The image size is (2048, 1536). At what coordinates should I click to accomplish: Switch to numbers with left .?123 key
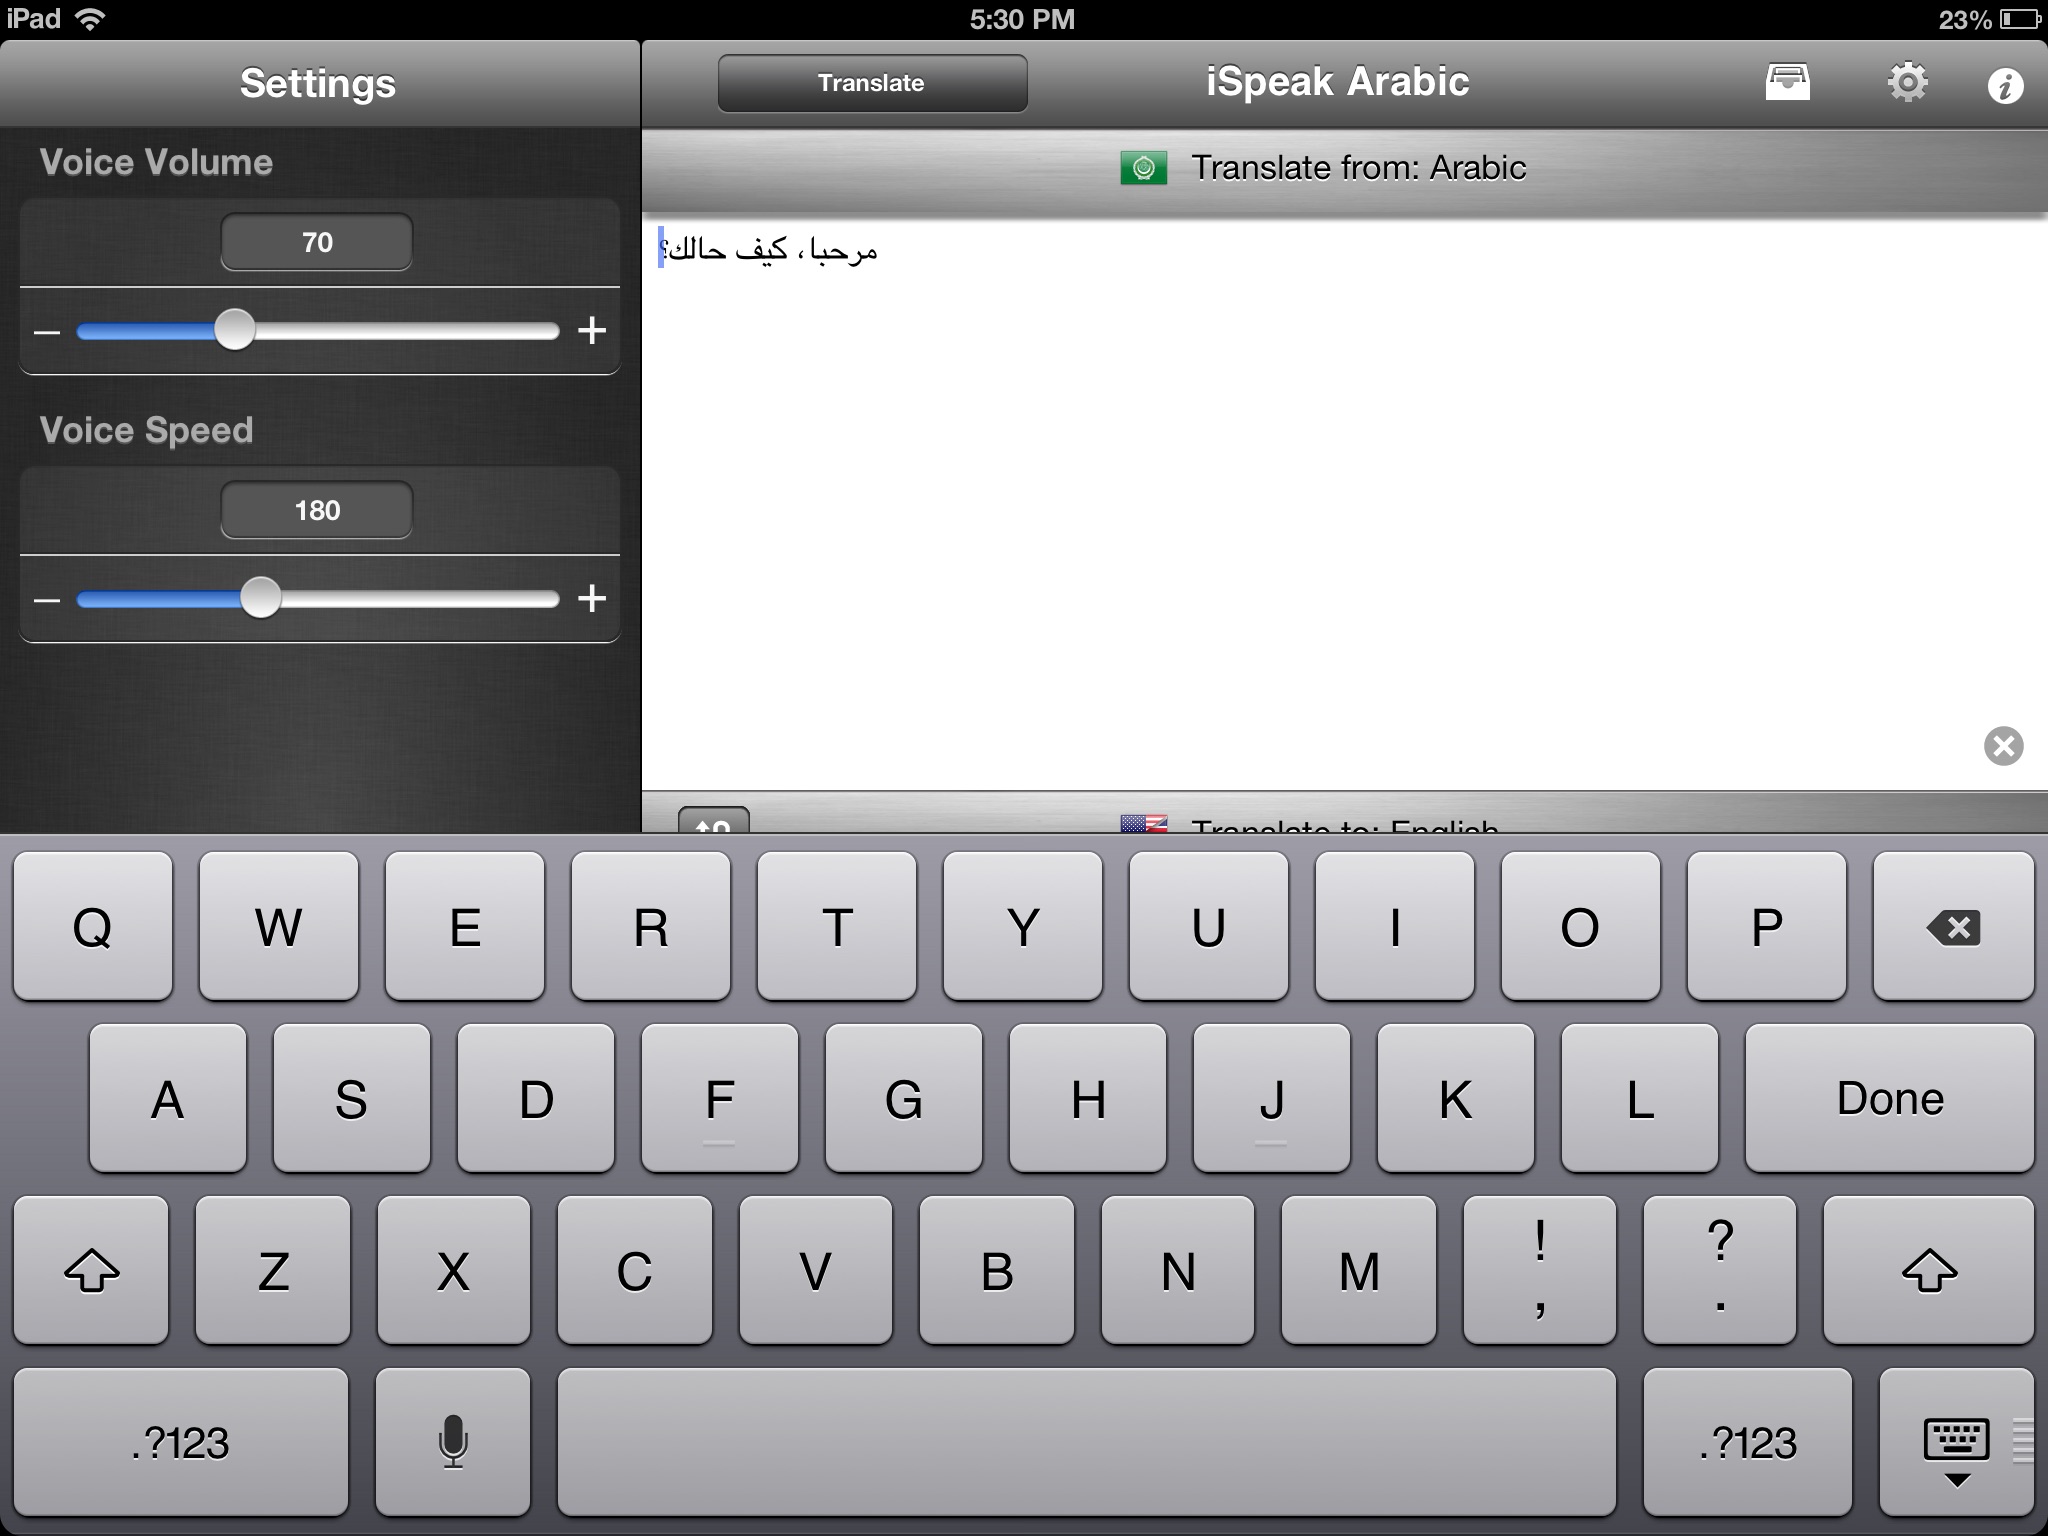pyautogui.click(x=181, y=1441)
